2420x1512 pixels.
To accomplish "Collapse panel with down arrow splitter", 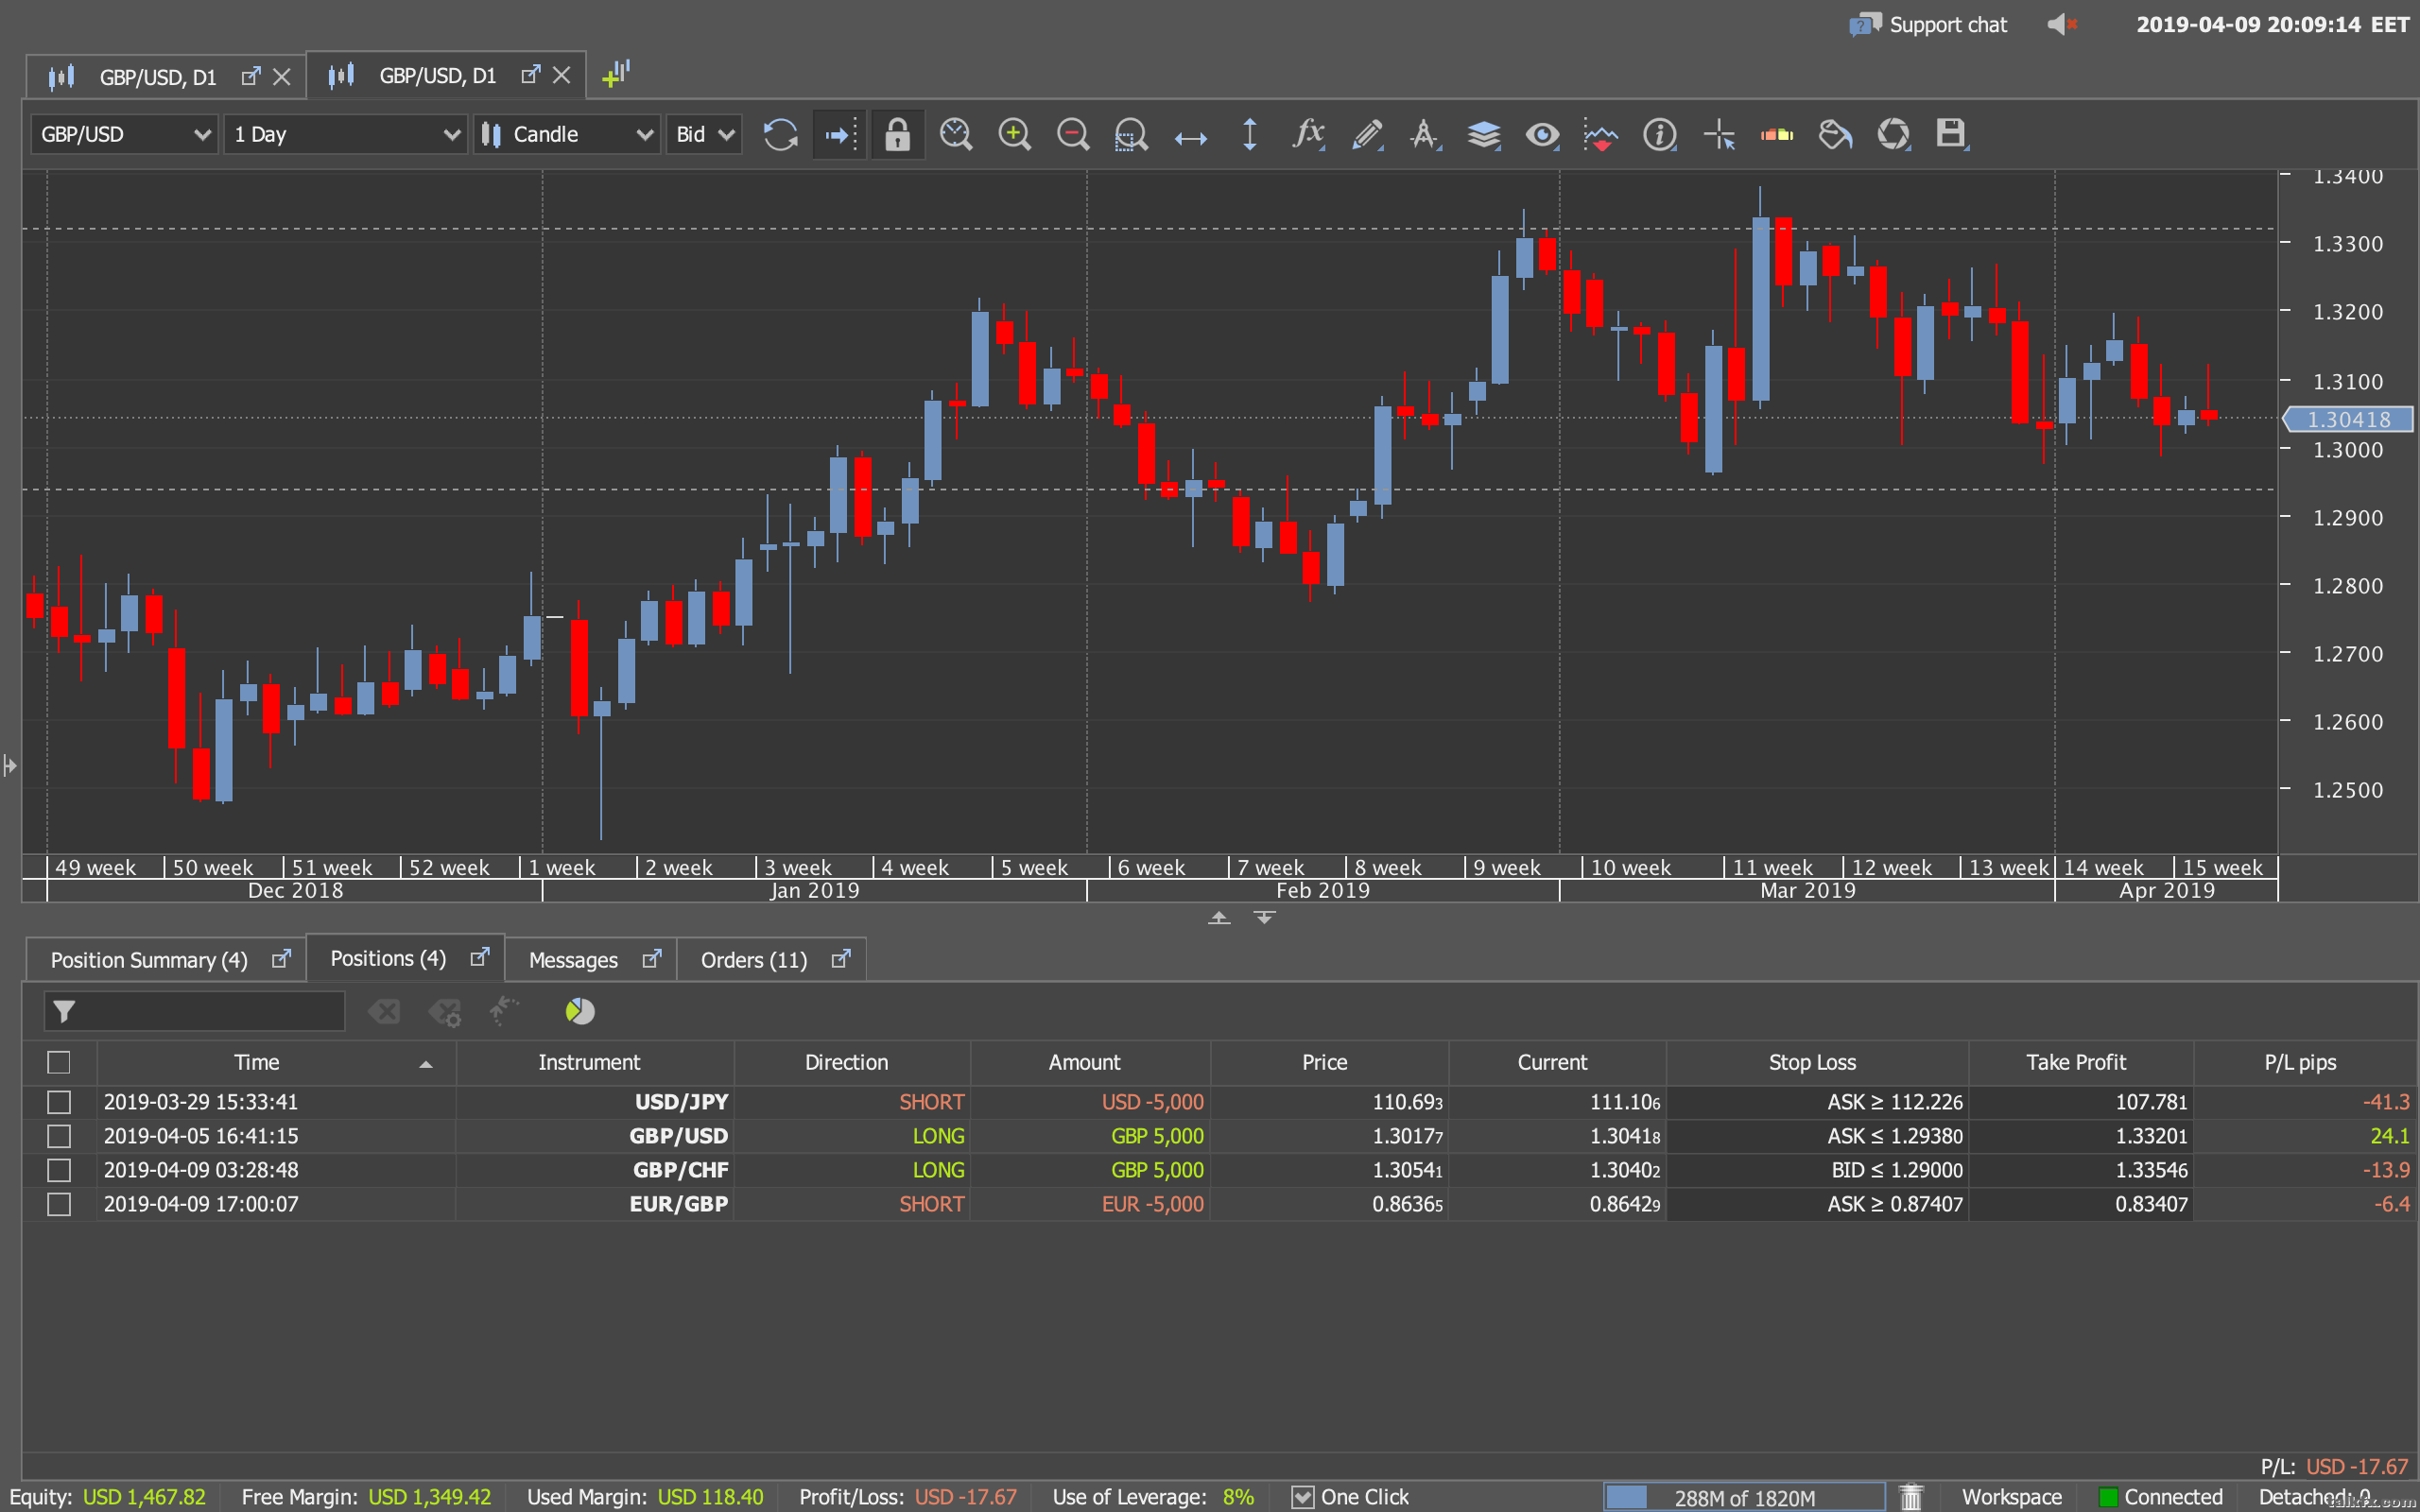I will 1264,917.
